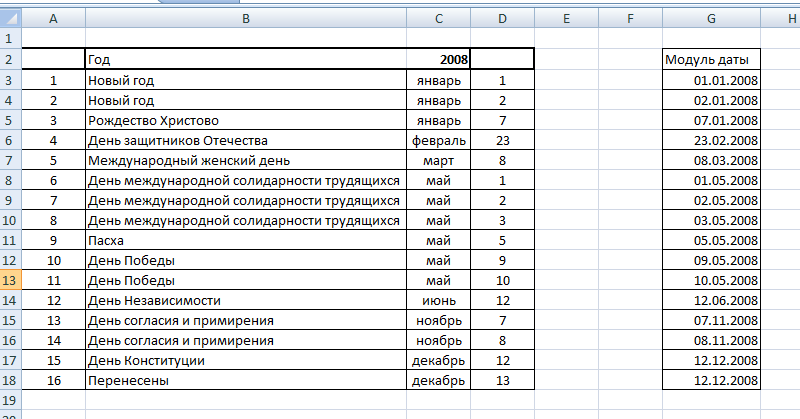Select column G header
This screenshot has width=800, height=419.
point(711,19)
